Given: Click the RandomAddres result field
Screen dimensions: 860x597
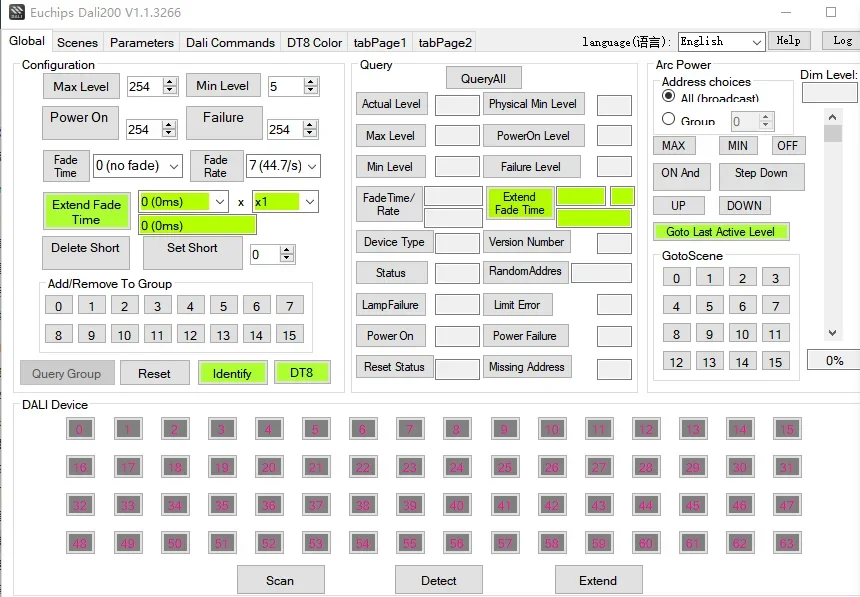Looking at the screenshot, I should tap(601, 273).
